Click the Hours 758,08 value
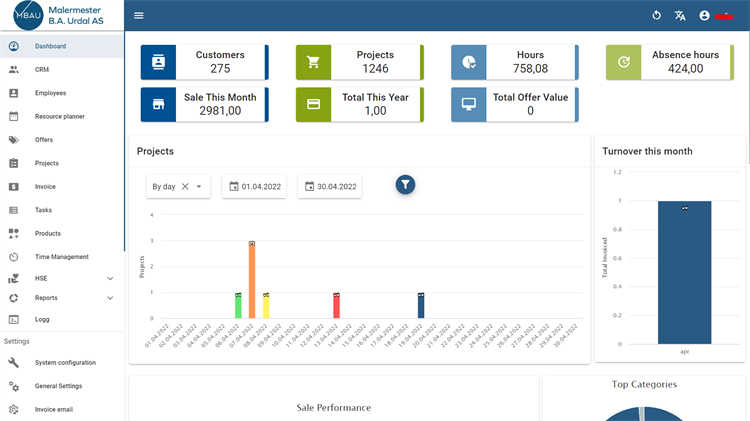This screenshot has width=750, height=421. pos(530,69)
